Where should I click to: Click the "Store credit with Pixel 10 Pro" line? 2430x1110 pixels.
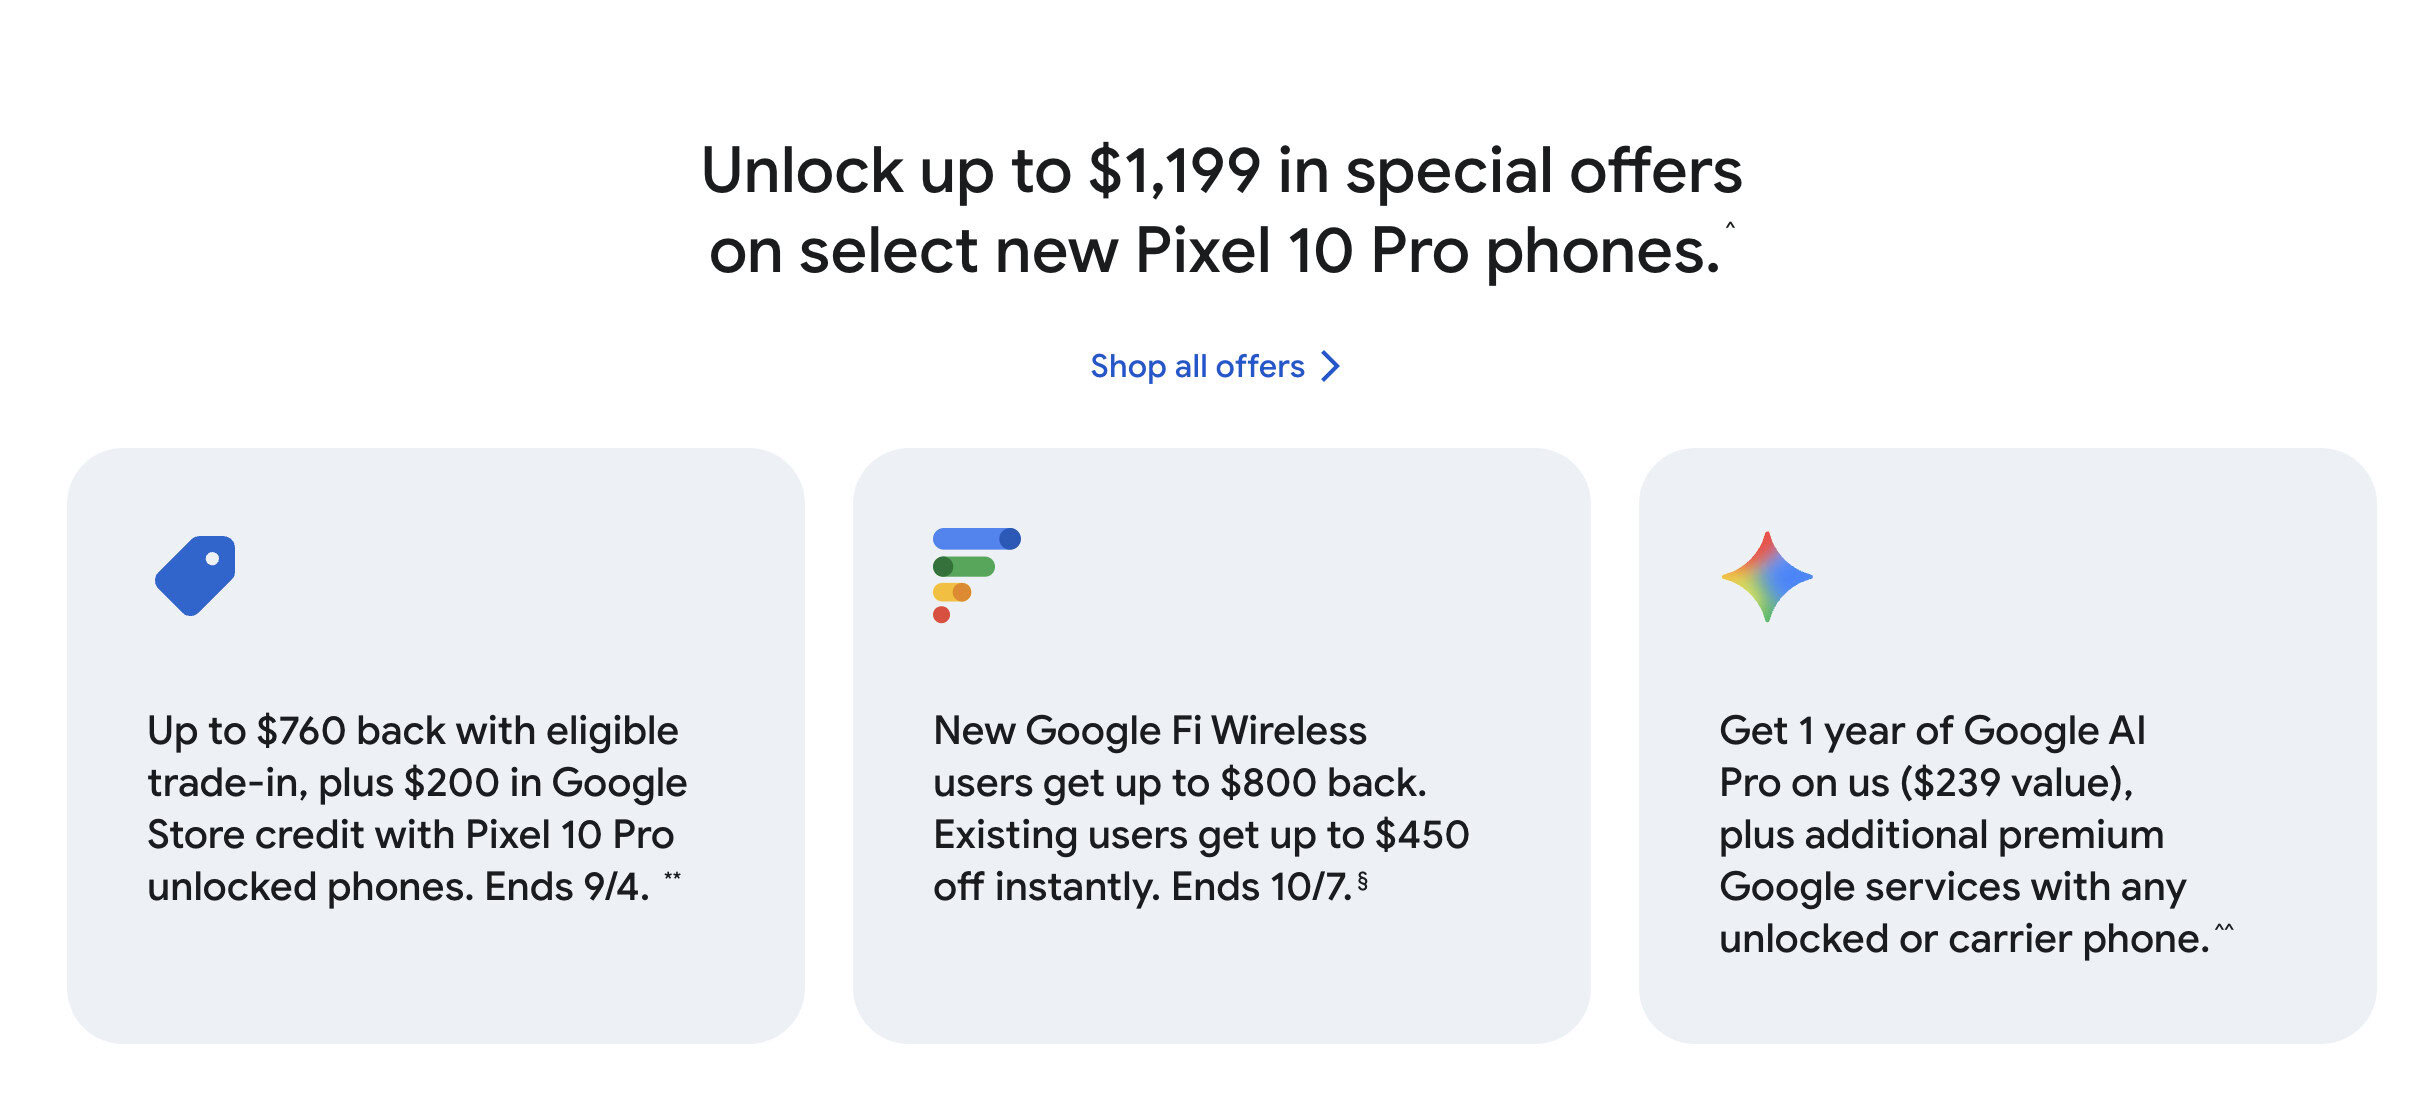[410, 835]
